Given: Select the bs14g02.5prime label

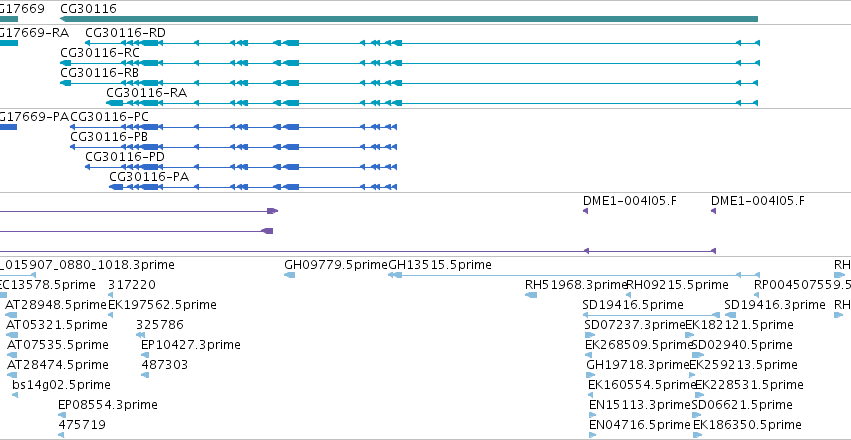Looking at the screenshot, I should [x=61, y=385].
